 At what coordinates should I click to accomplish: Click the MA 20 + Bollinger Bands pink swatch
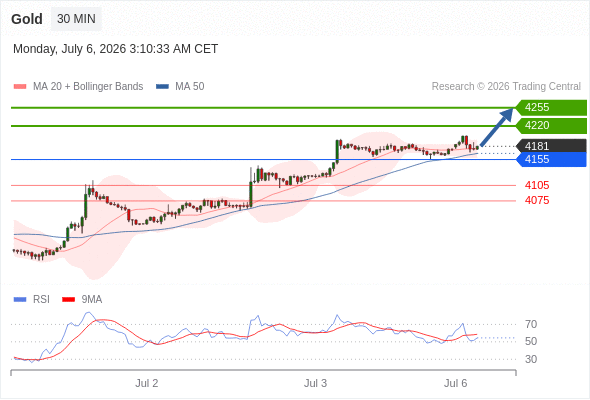tap(20, 87)
